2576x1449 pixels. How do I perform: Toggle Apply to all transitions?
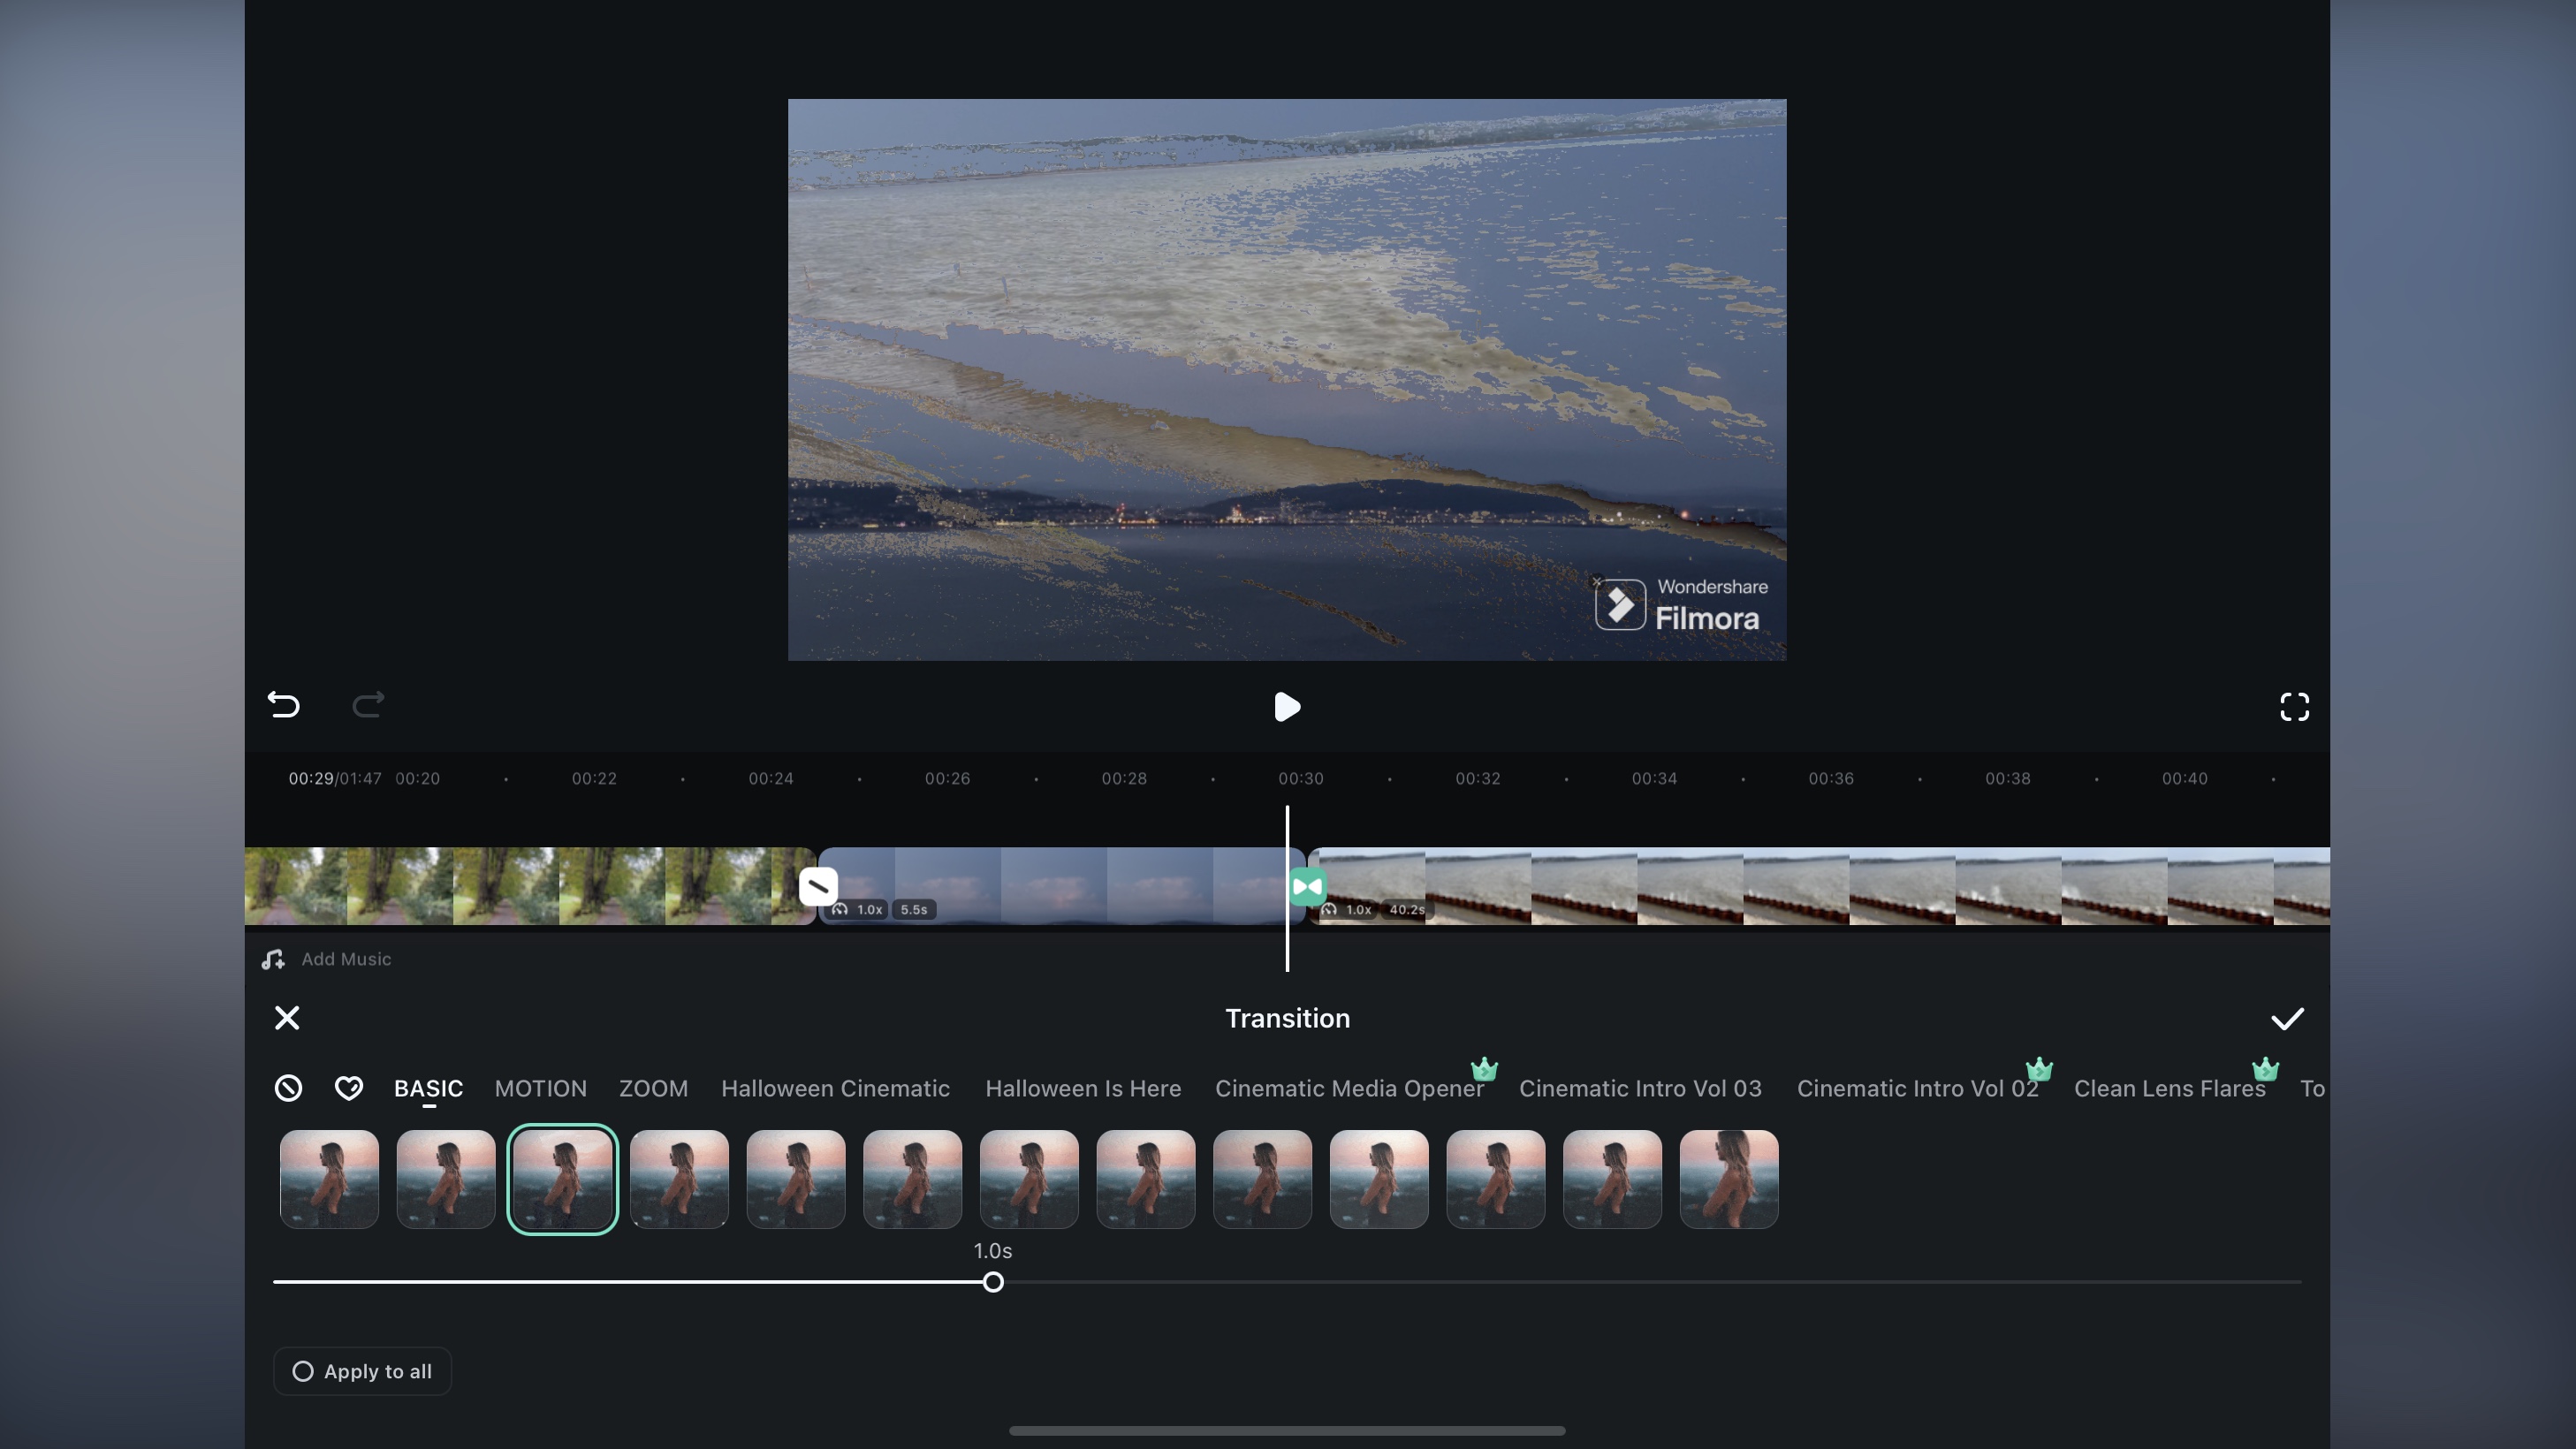click(x=362, y=1371)
